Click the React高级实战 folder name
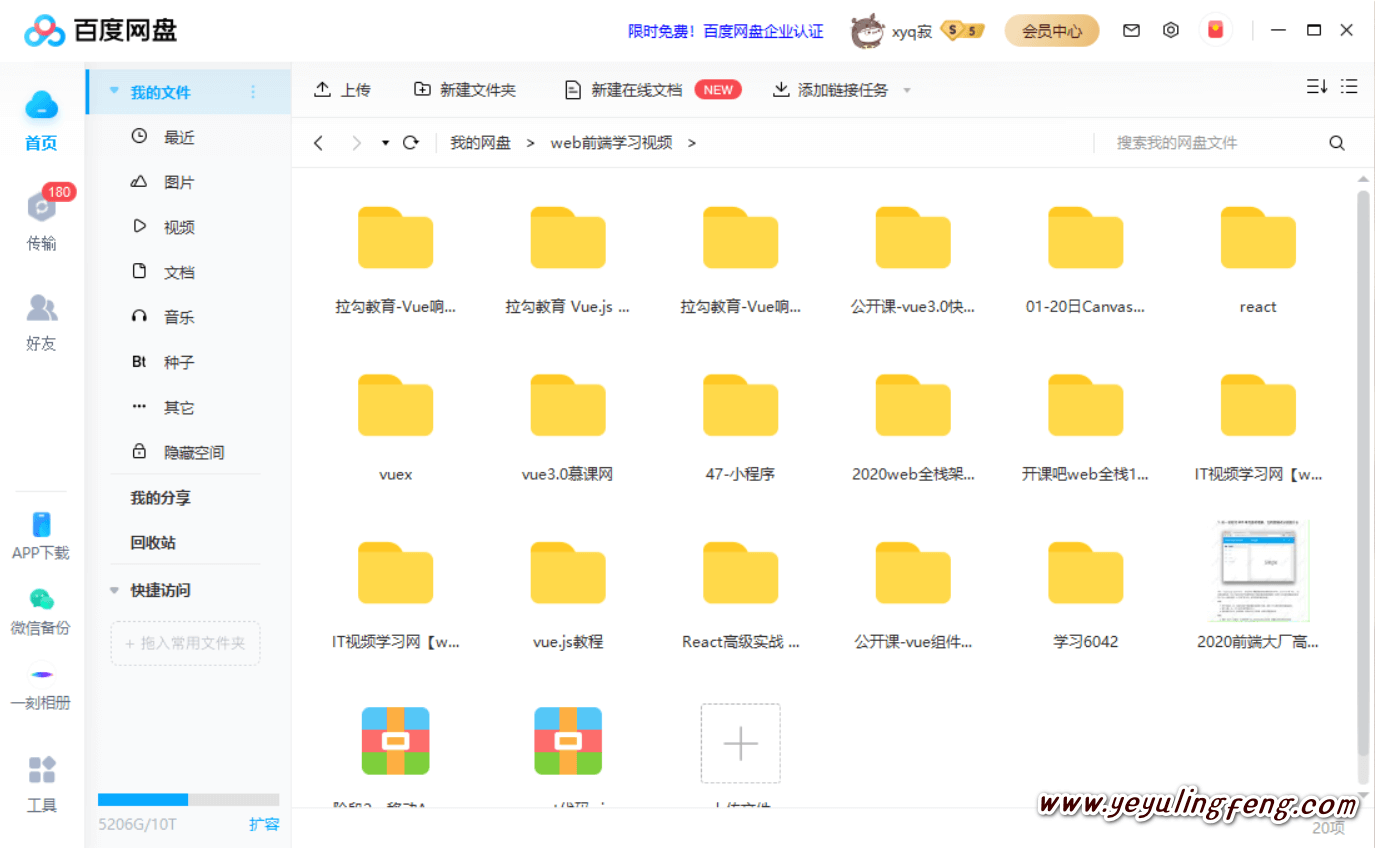1375x848 pixels. click(741, 641)
